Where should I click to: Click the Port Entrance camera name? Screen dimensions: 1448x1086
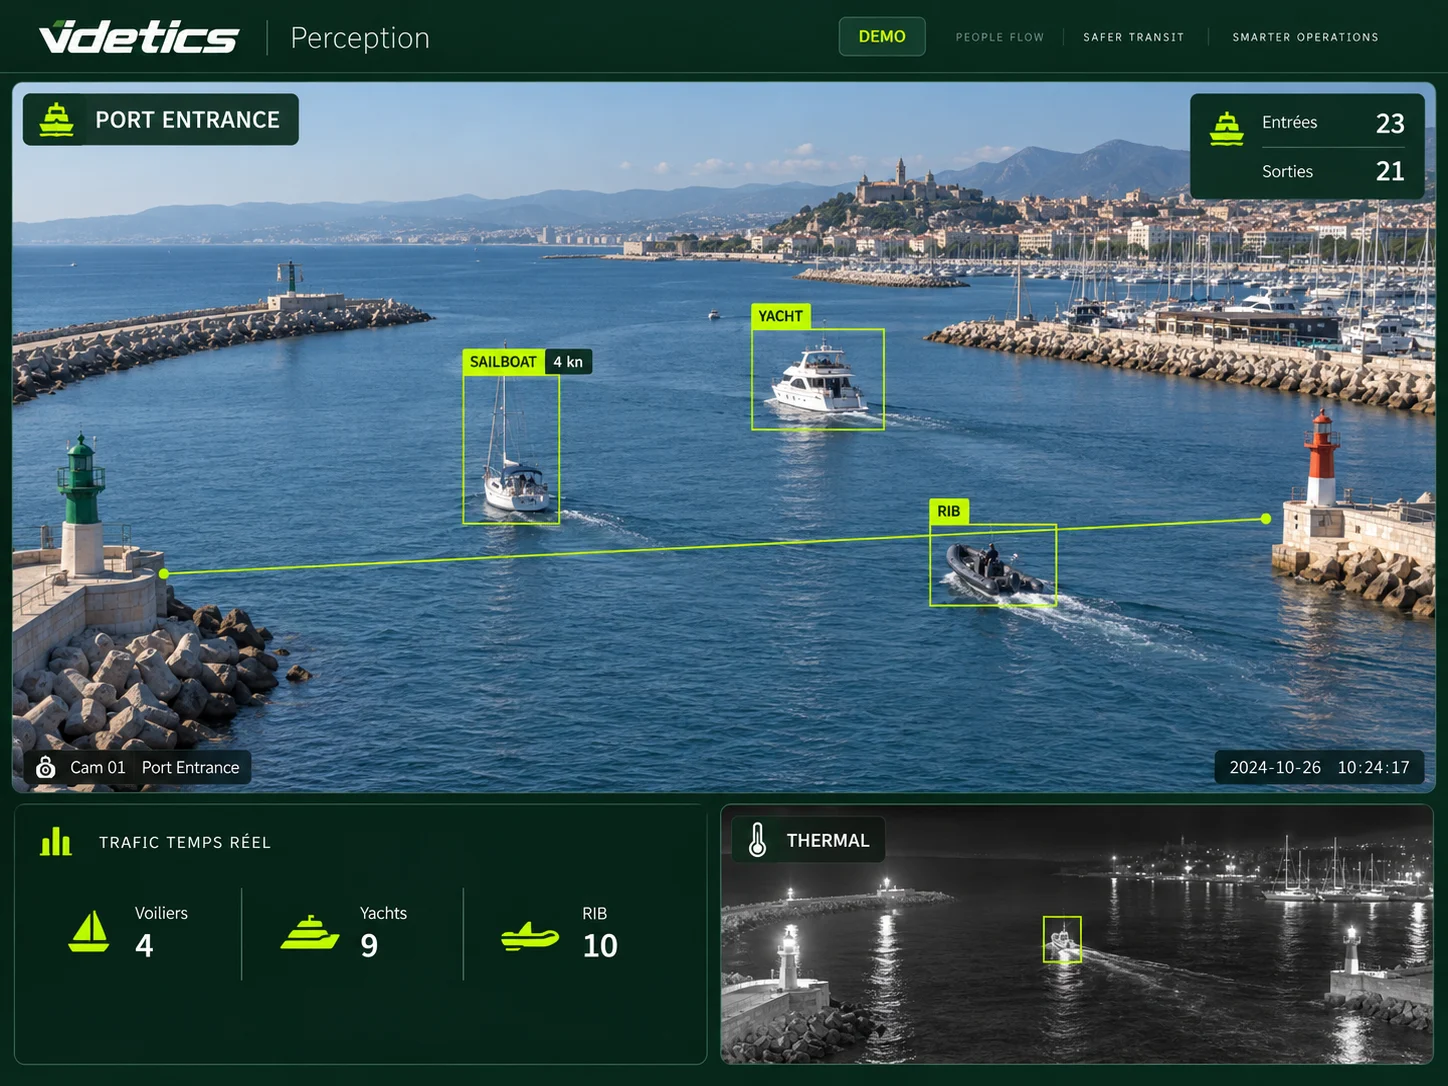190,767
